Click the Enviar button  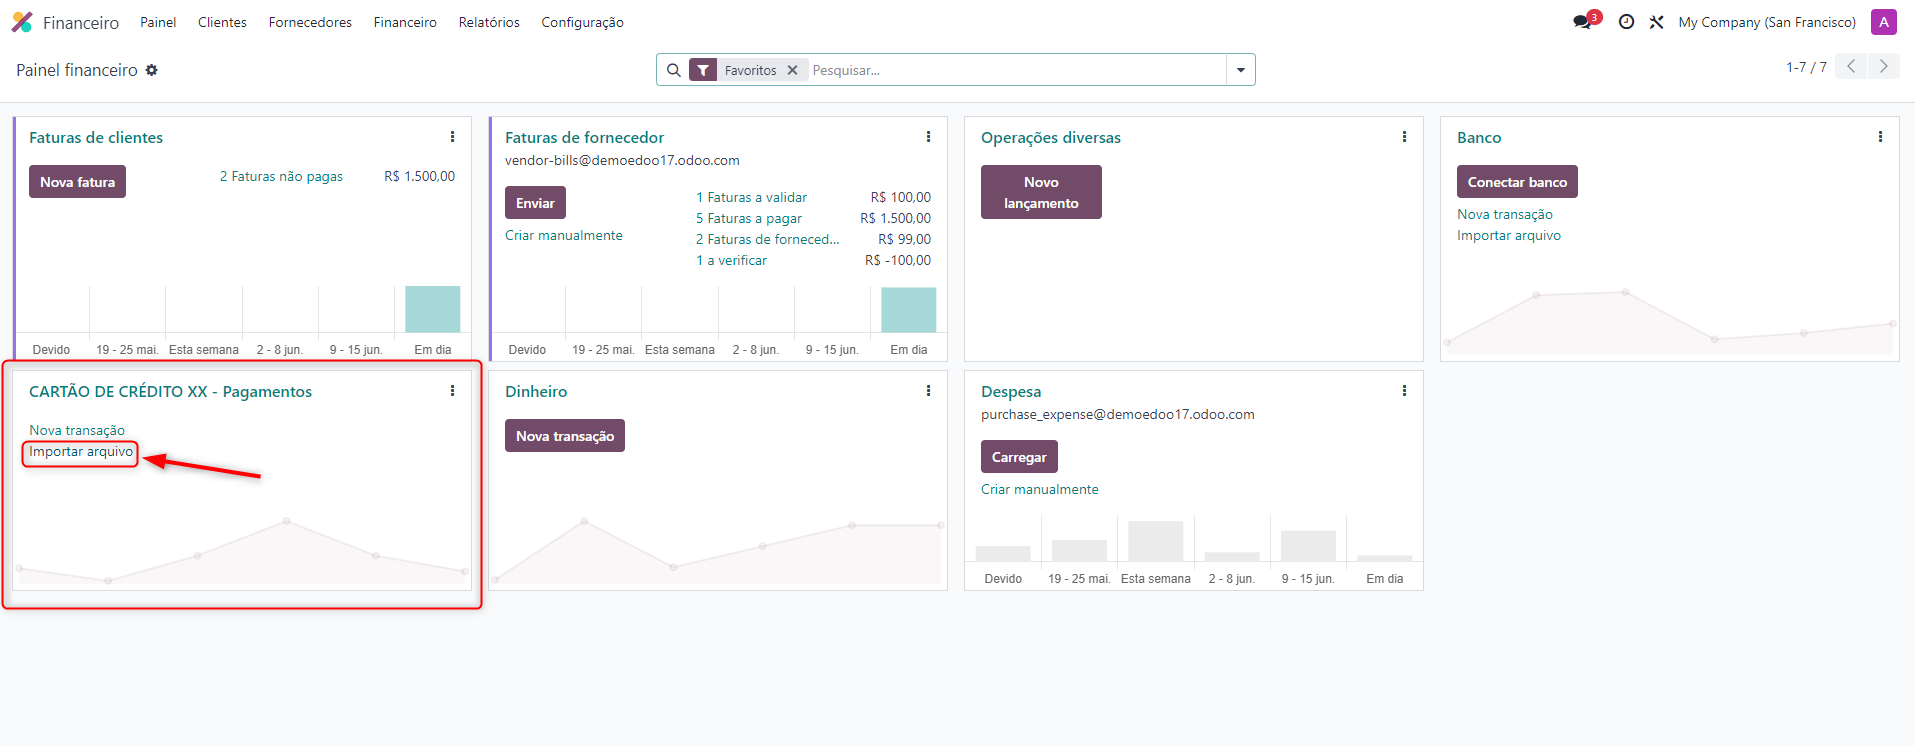pyautogui.click(x=535, y=203)
